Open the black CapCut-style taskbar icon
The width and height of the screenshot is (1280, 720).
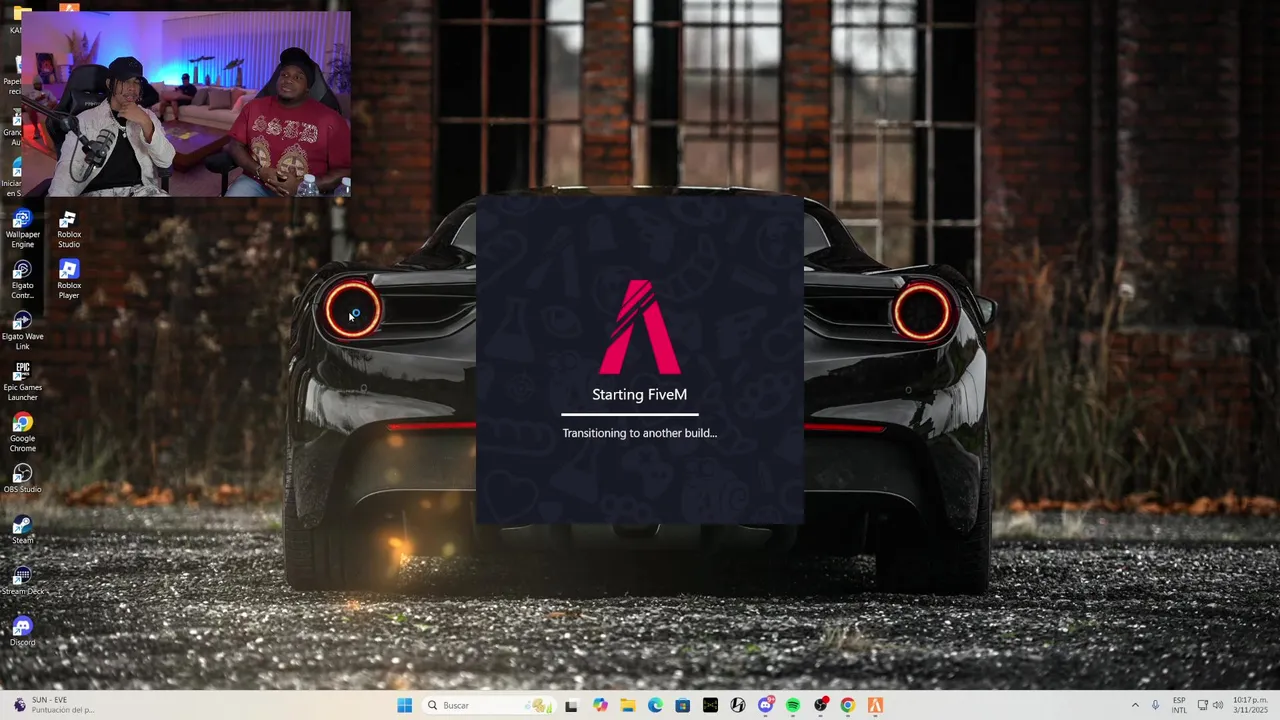[x=710, y=705]
